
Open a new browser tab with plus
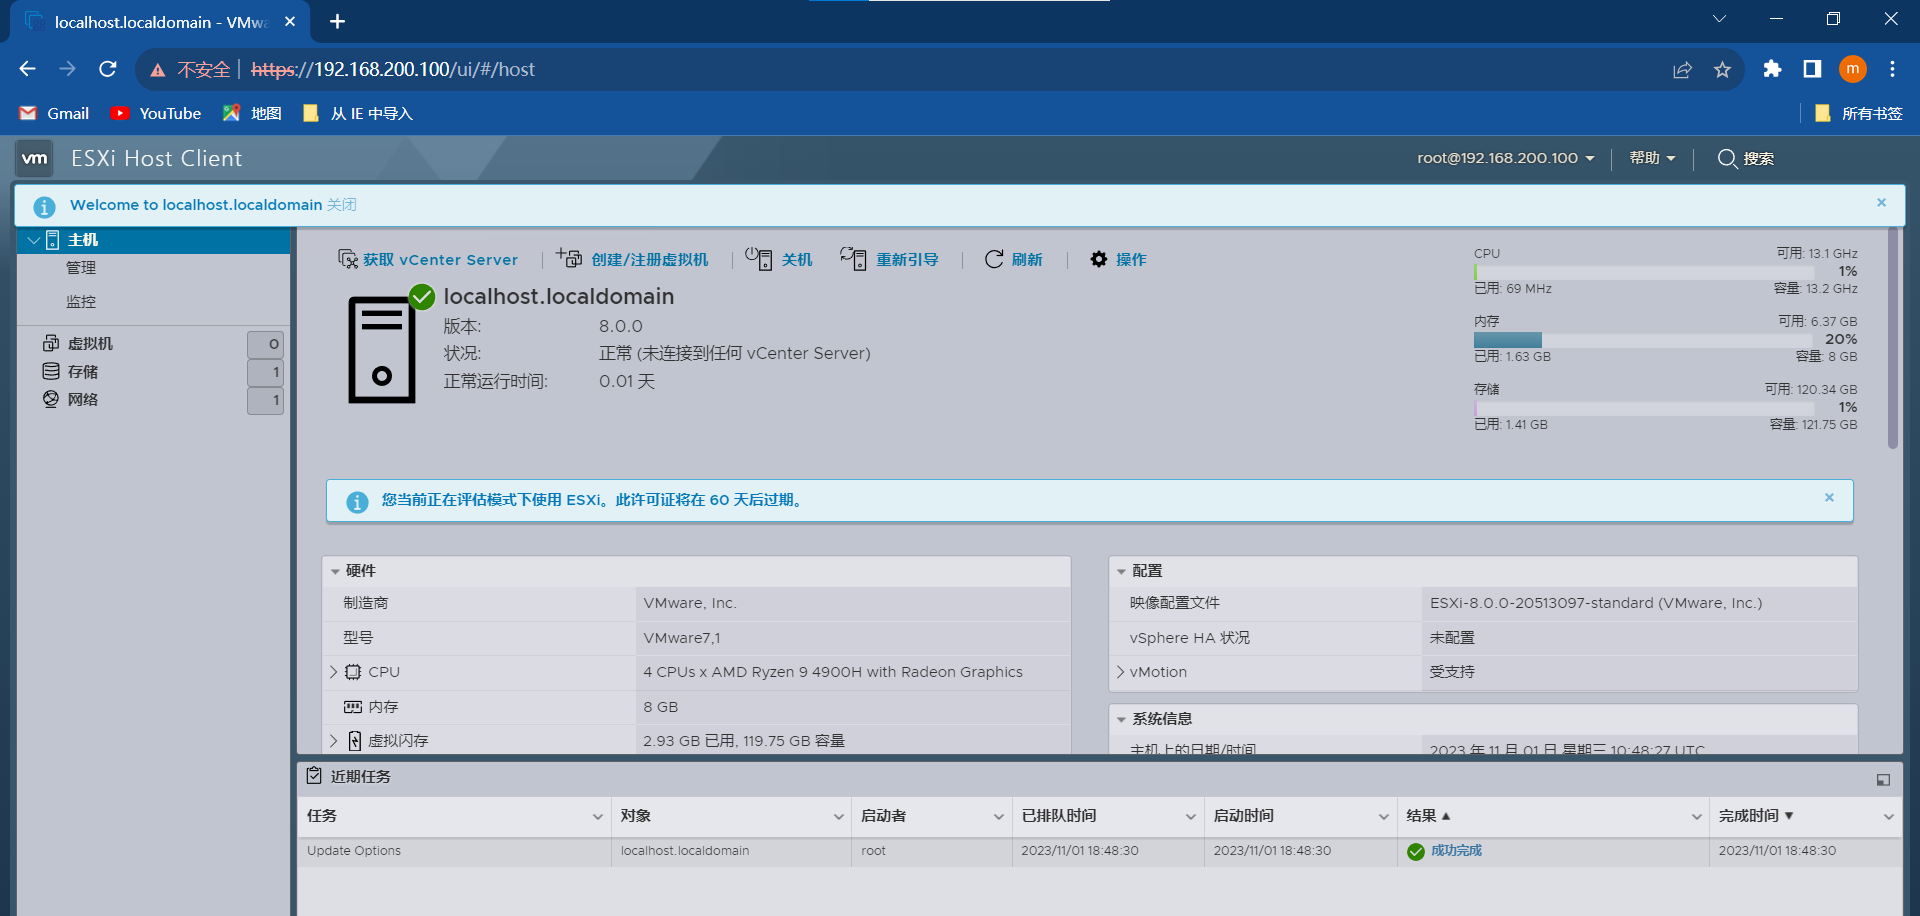pos(338,21)
